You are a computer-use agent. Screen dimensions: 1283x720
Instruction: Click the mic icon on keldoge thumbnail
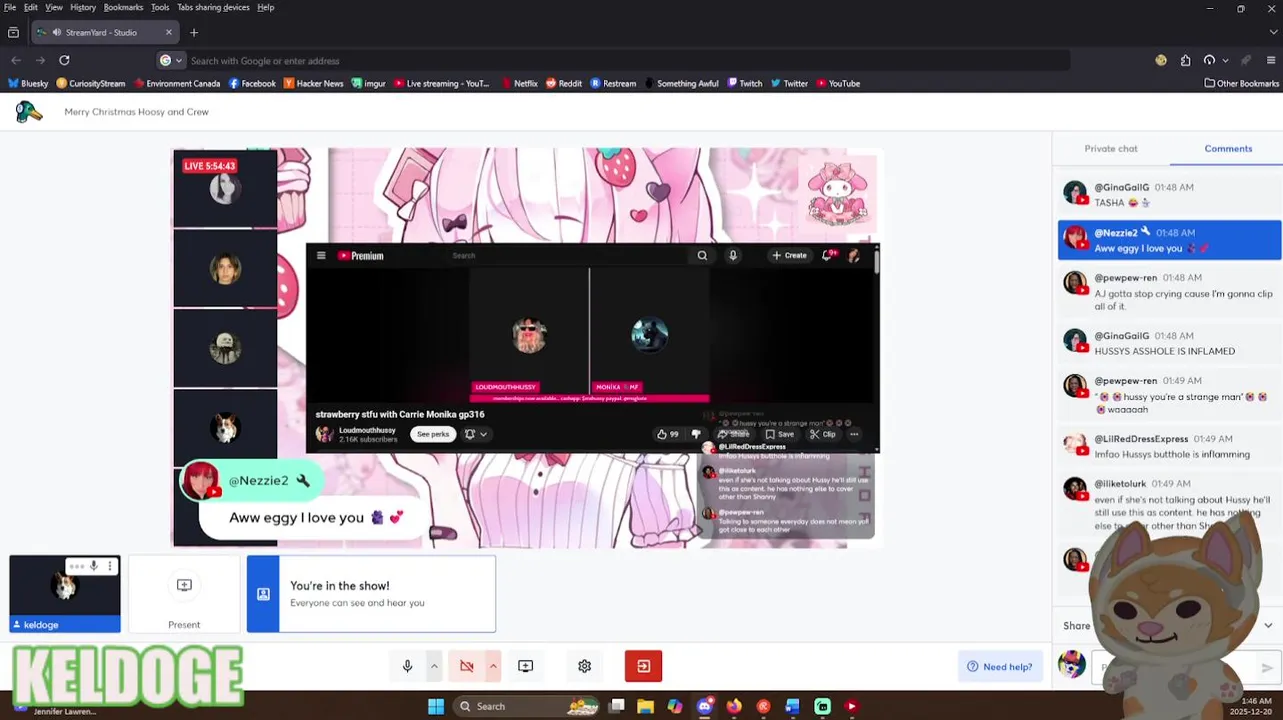point(94,567)
